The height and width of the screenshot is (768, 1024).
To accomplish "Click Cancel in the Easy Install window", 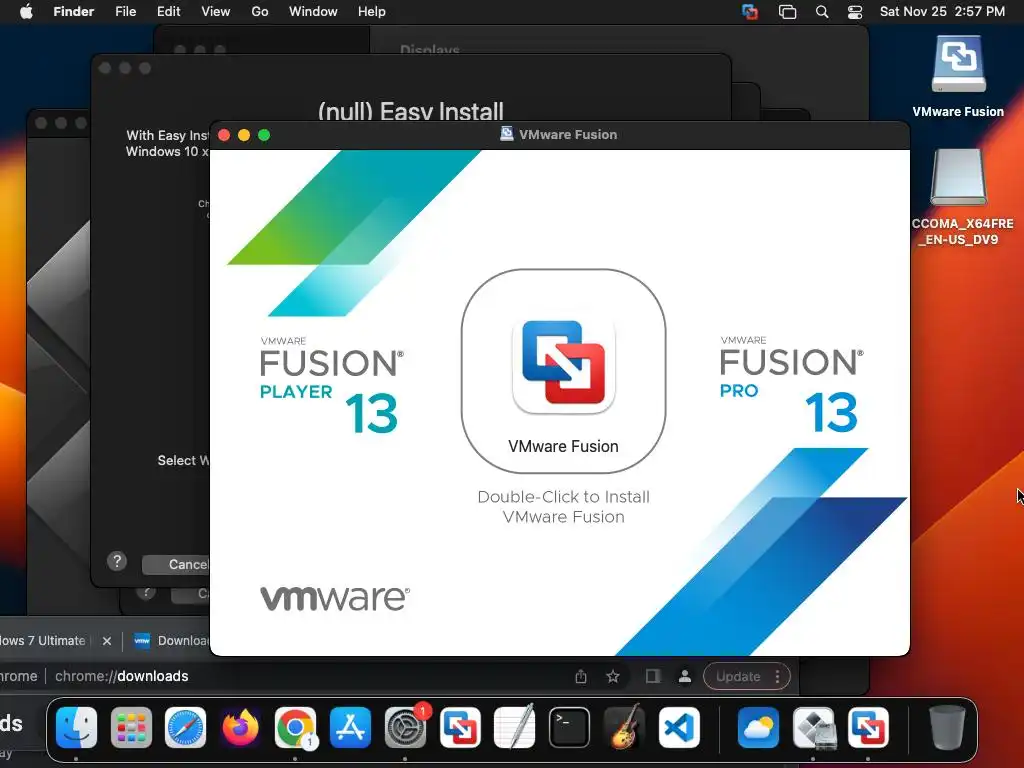I will click(176, 564).
